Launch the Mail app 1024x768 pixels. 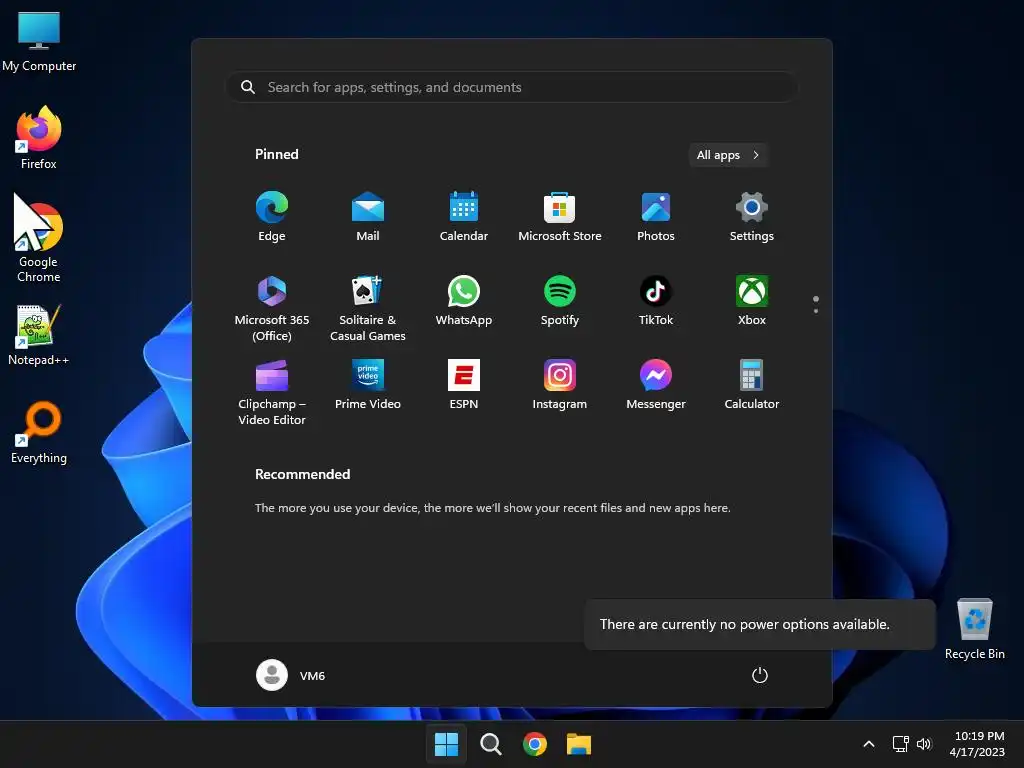[x=368, y=217]
